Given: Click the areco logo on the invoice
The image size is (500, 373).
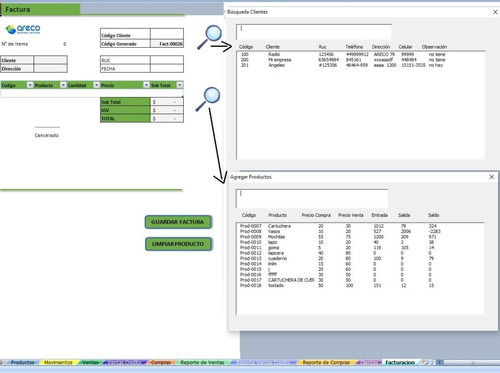Looking at the screenshot, I should (23, 29).
